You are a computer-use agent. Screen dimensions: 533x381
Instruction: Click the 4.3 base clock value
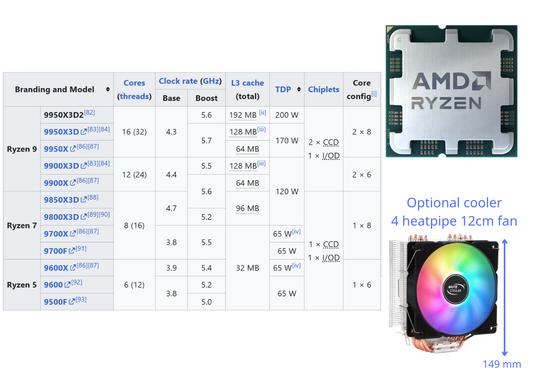171,132
